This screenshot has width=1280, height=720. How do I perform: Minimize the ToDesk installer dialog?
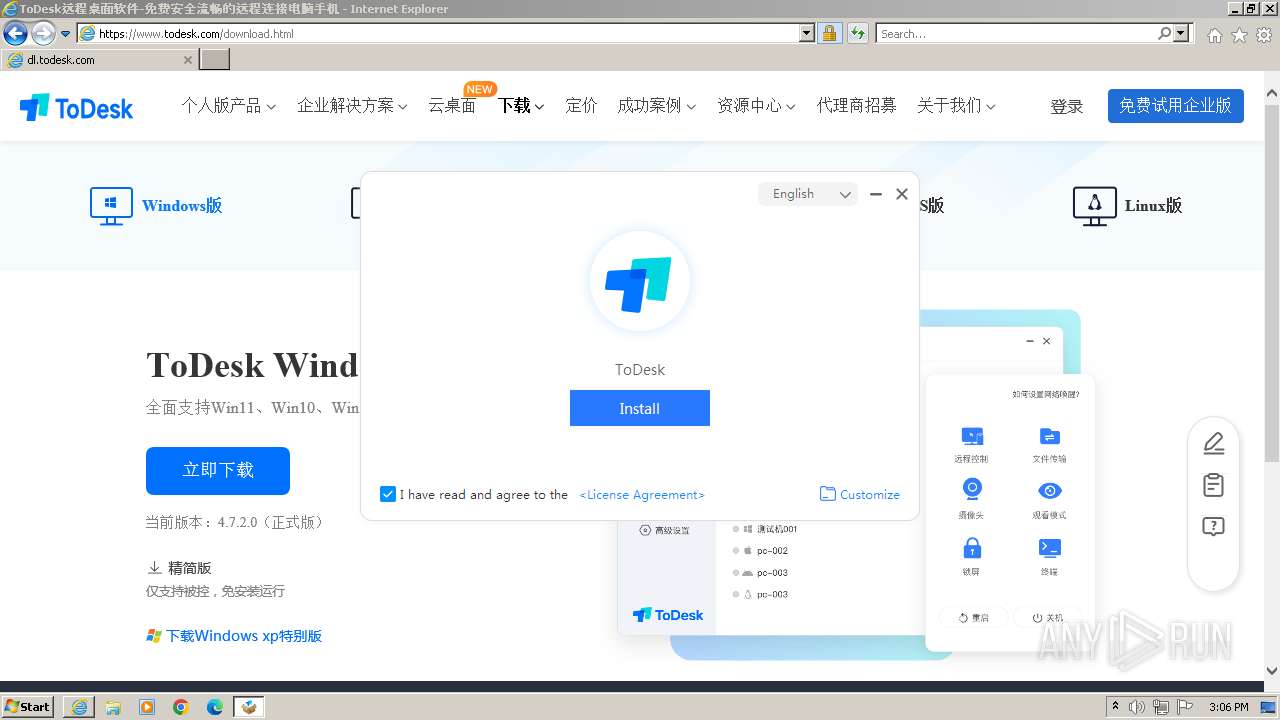tap(876, 194)
